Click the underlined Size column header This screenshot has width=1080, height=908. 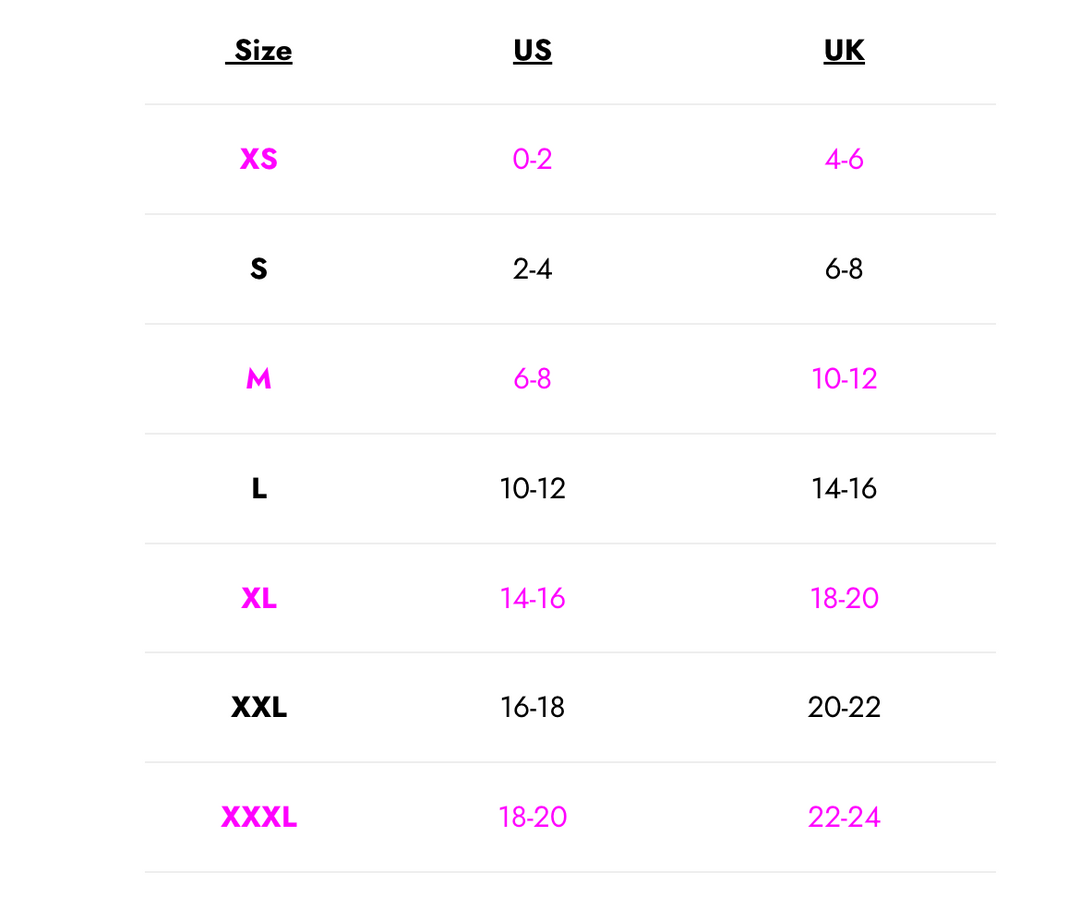(x=260, y=51)
